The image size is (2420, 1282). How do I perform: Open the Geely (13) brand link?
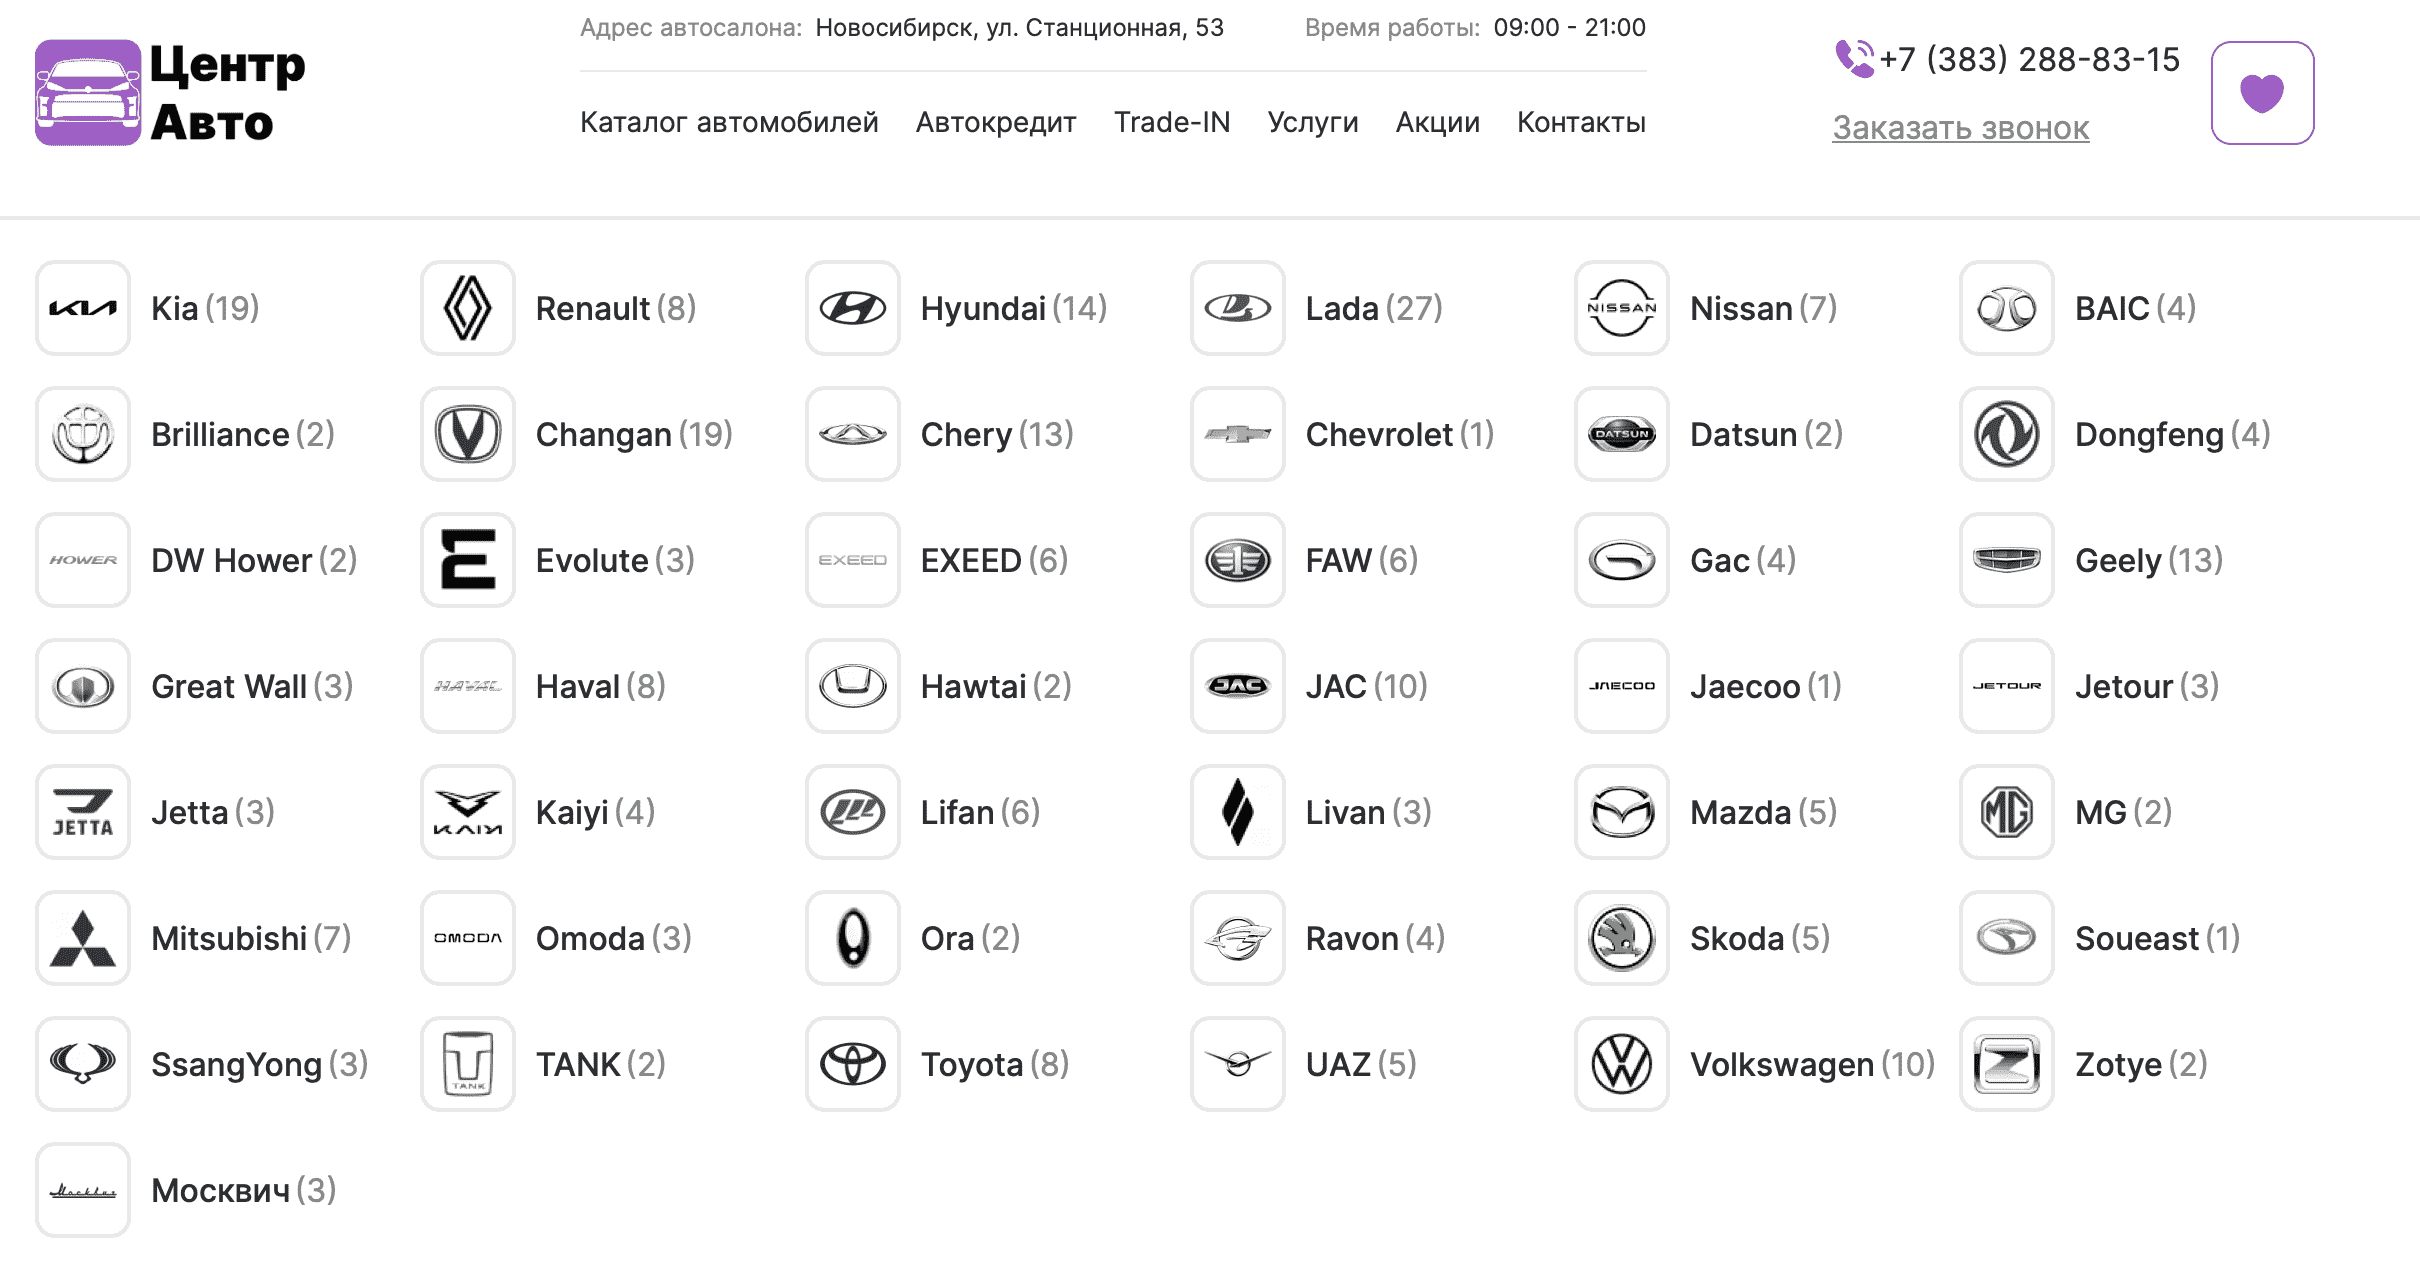[2148, 560]
